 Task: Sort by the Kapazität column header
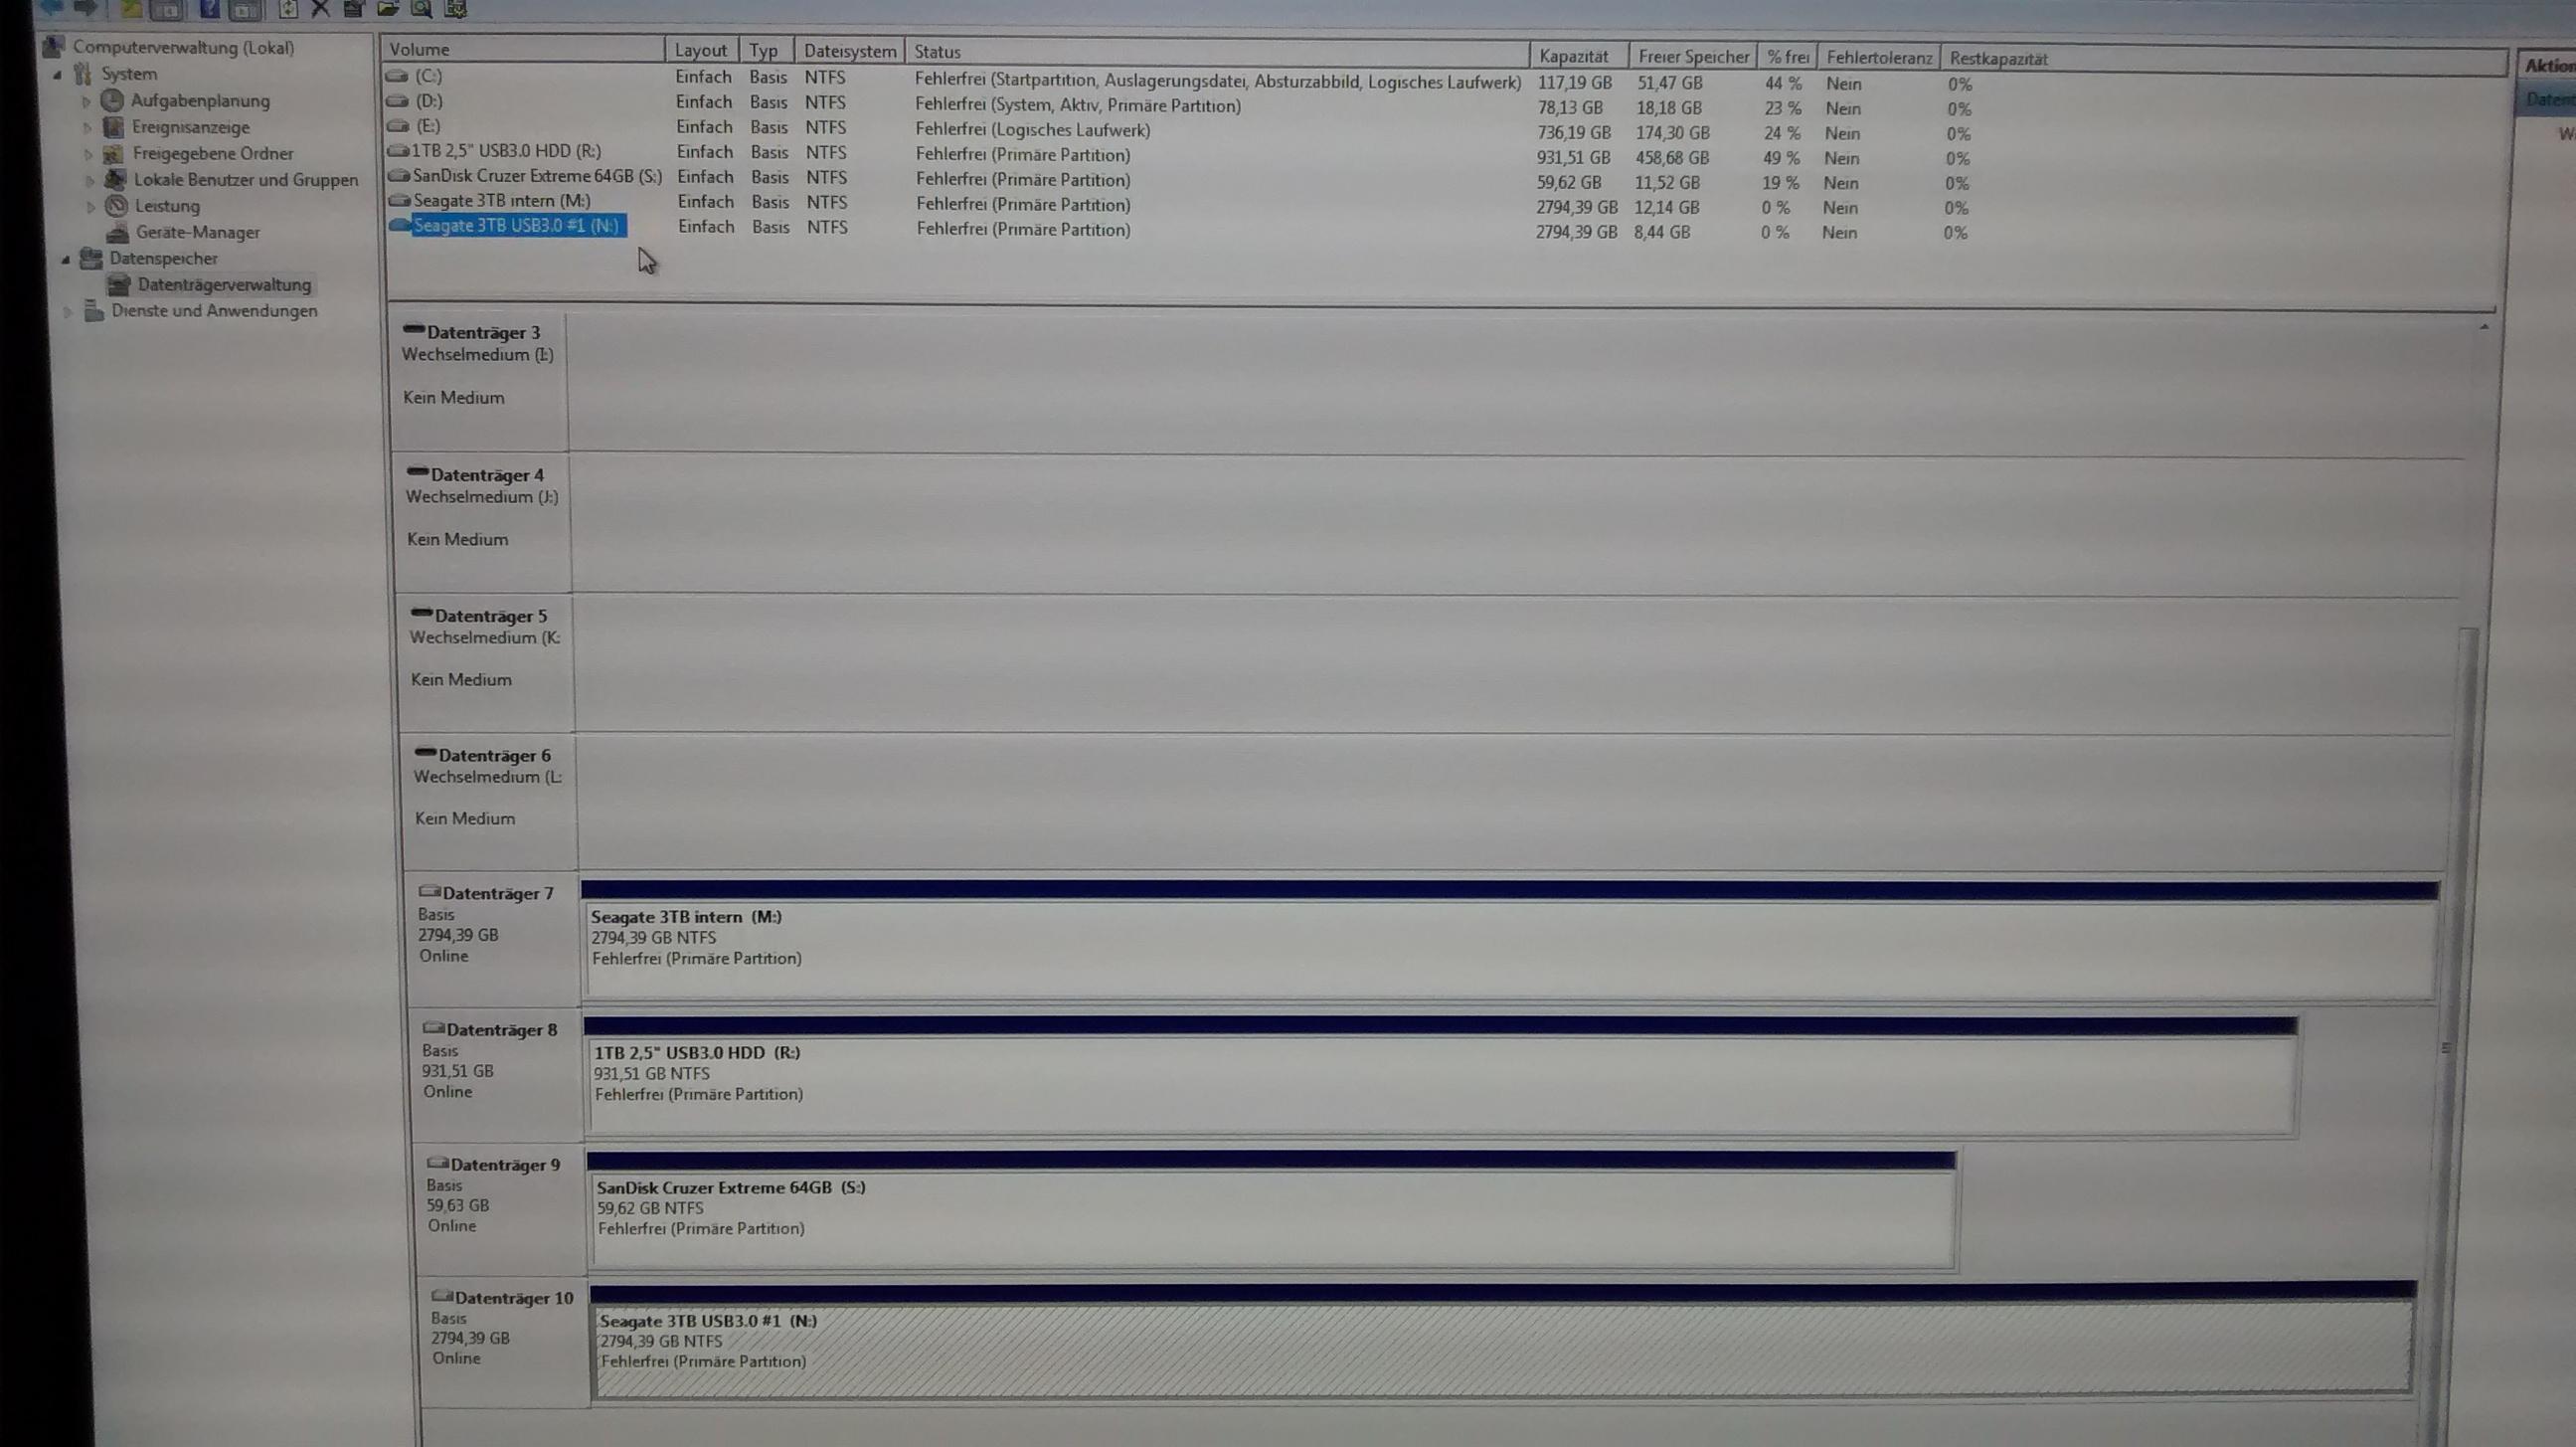coord(1573,56)
